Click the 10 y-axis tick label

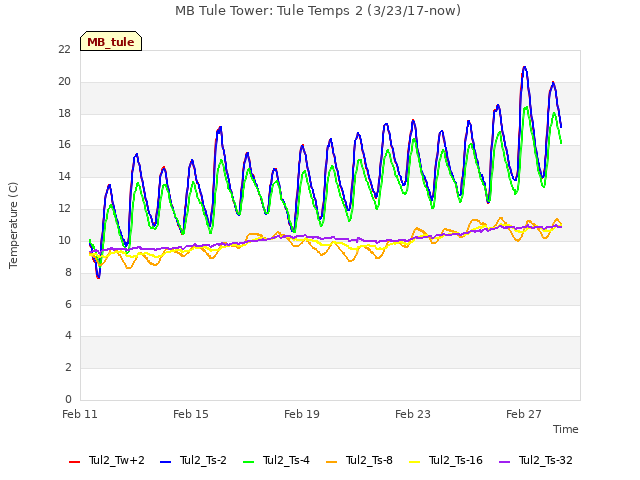tap(64, 240)
